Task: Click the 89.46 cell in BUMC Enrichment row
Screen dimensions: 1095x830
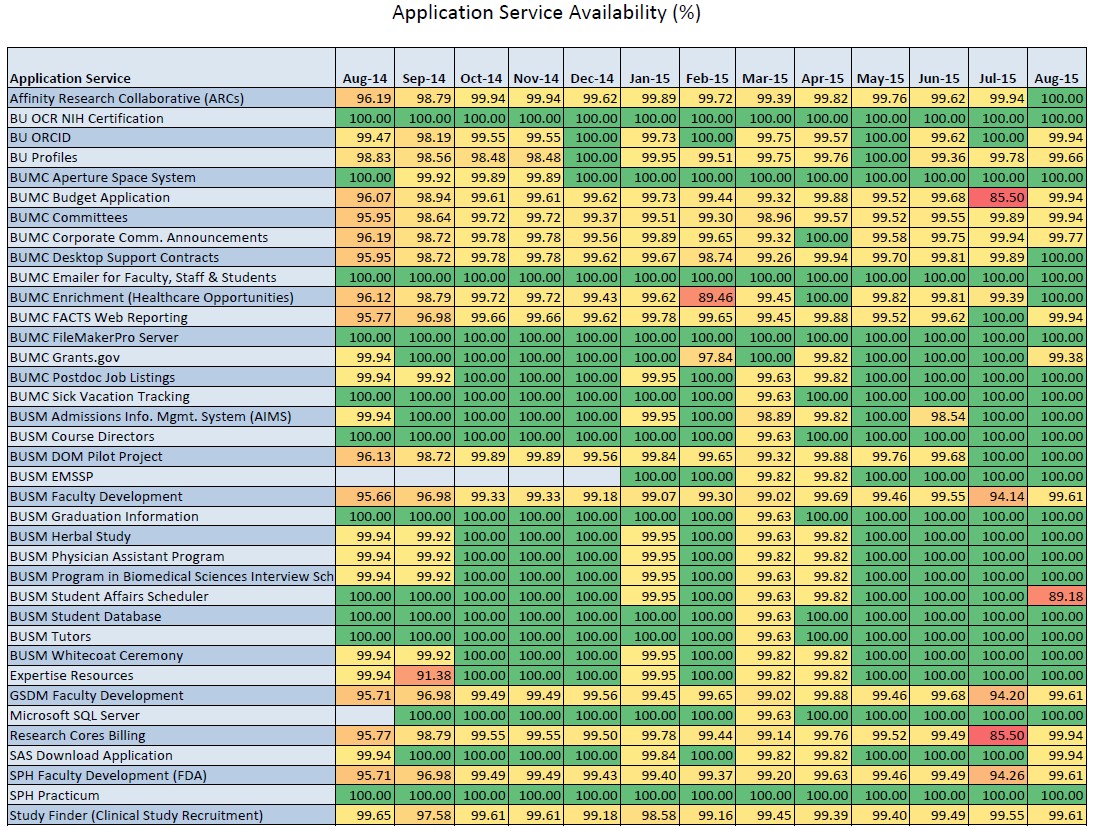Action: 707,297
